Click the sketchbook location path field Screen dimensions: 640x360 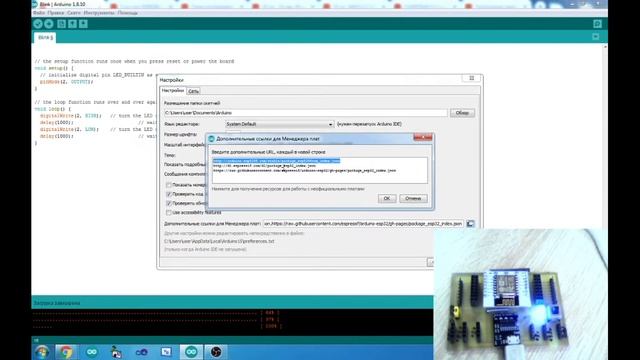(306, 113)
